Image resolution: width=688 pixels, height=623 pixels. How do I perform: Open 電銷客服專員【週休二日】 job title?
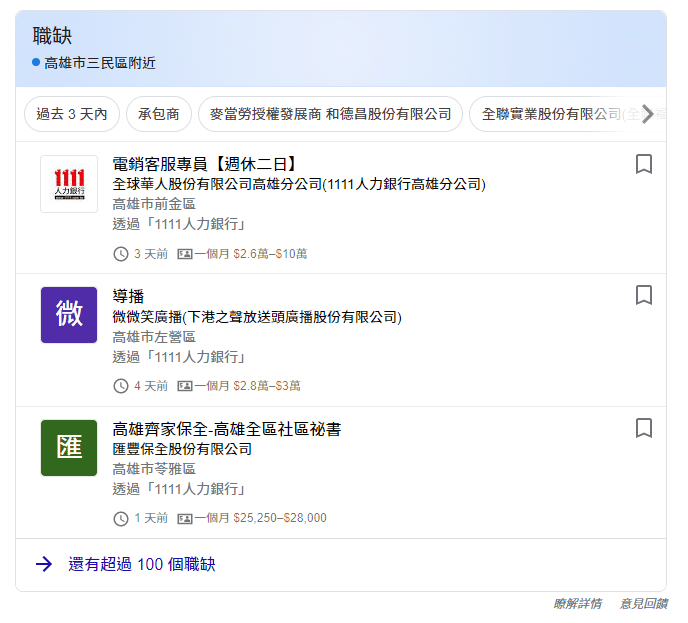pos(205,165)
